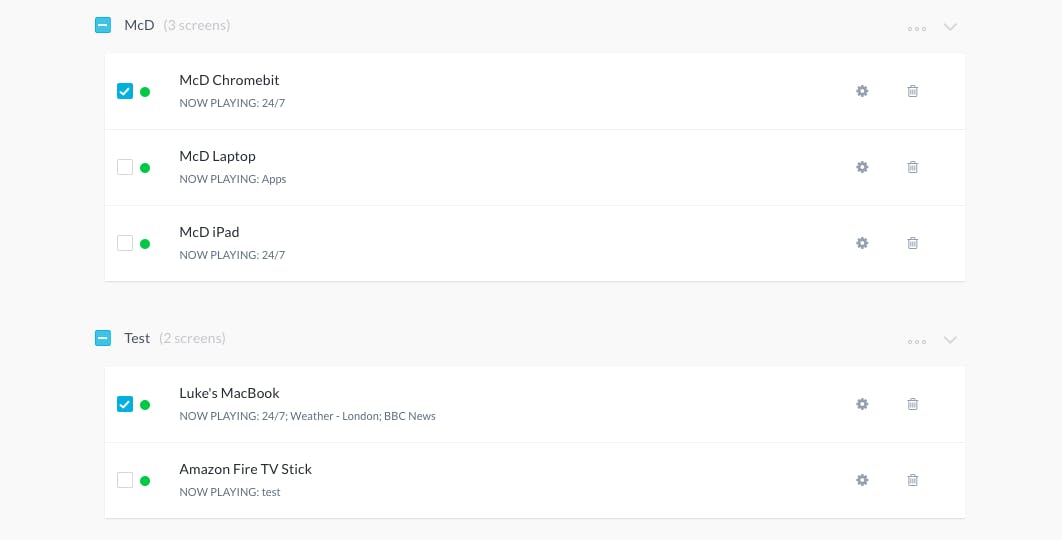Uncheck Luke's MacBook checkbox
Image resolution: width=1062 pixels, height=540 pixels.
click(x=125, y=404)
